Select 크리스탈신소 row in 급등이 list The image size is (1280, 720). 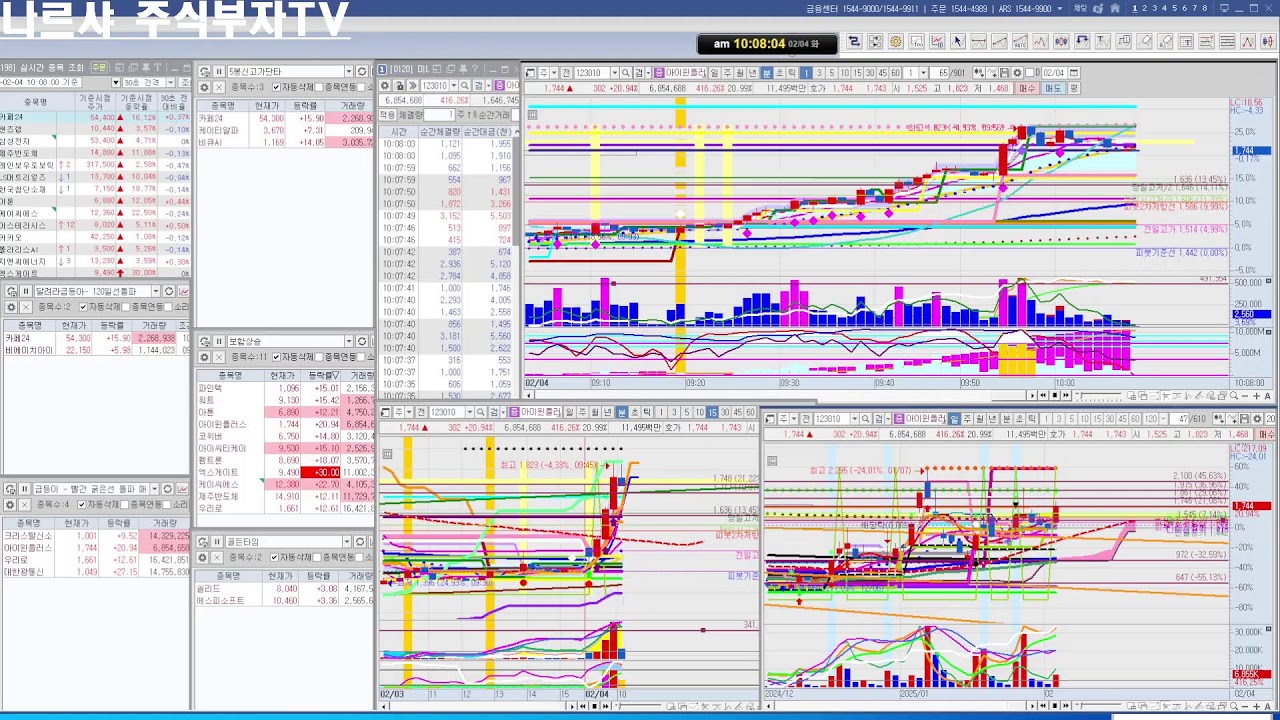pos(95,535)
